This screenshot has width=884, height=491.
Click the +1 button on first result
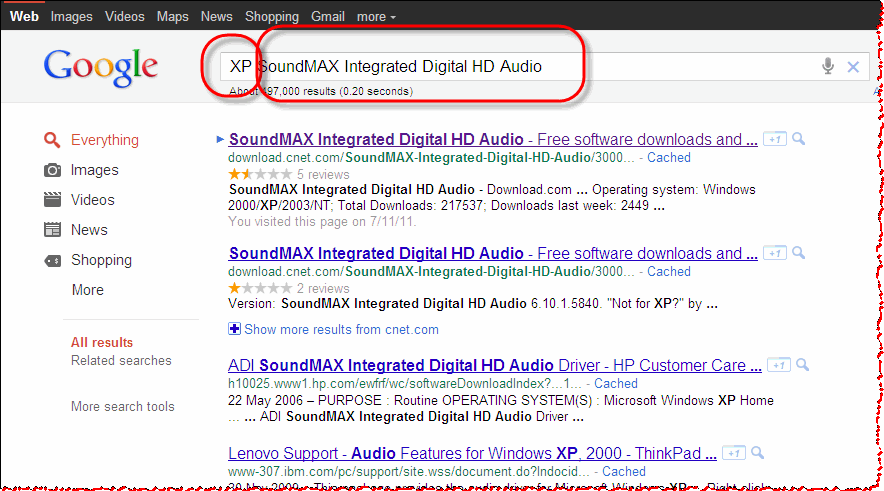coord(774,139)
